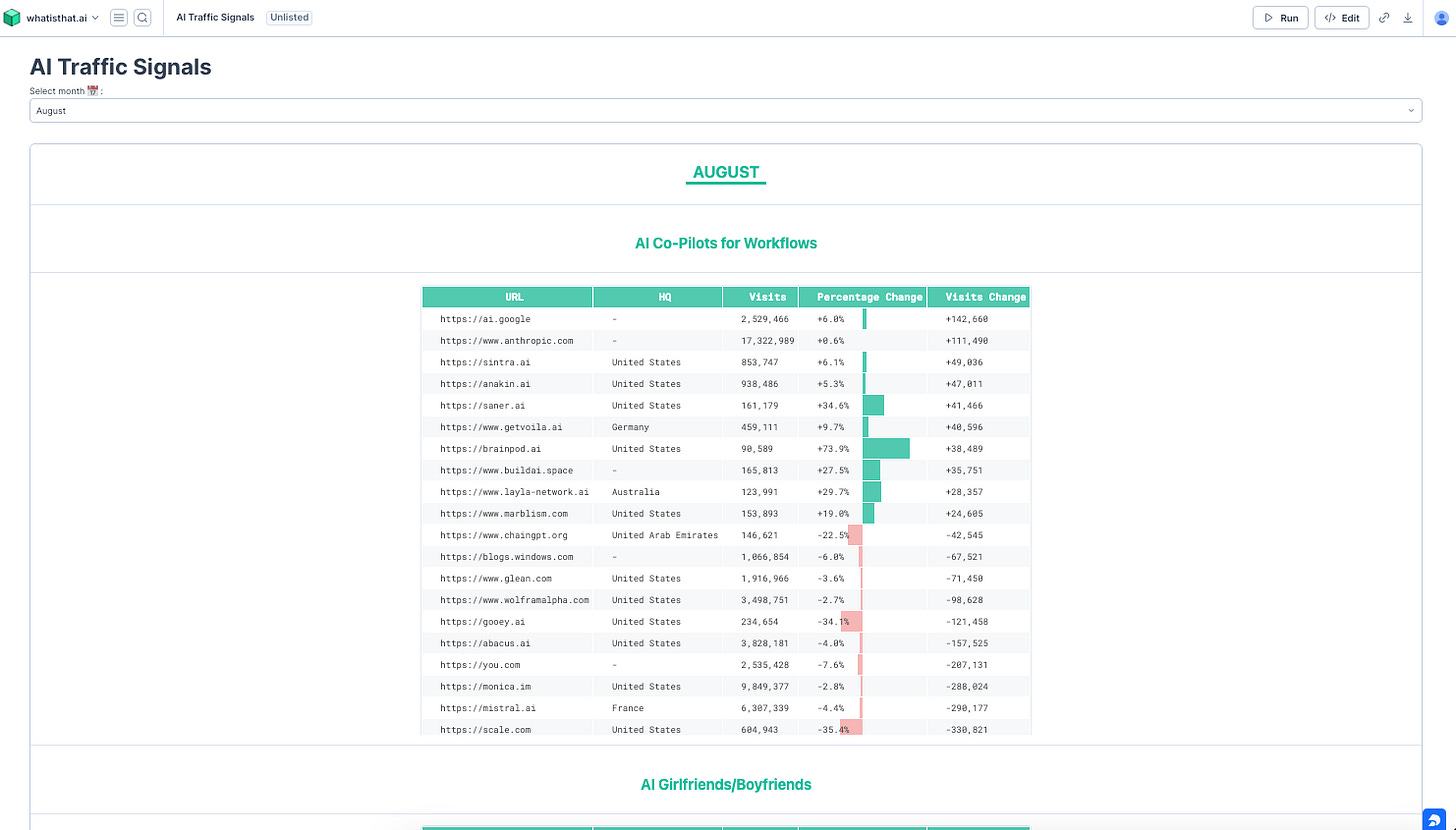The width and height of the screenshot is (1456, 830).
Task: Open the blue chat widget icon
Action: [x=1435, y=819]
